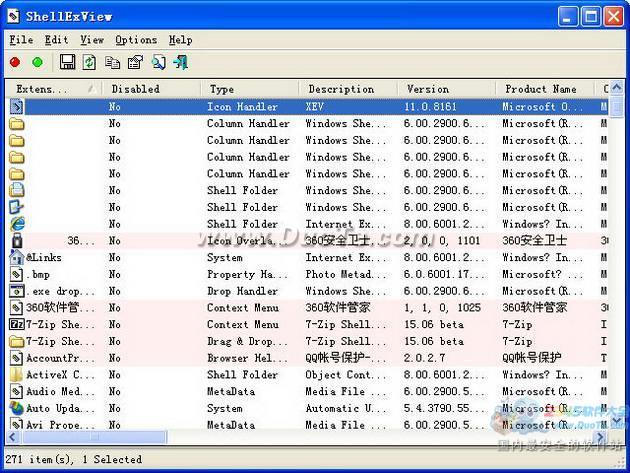Click the Audio Media row icon
The height and width of the screenshot is (473, 630).
coord(17,391)
